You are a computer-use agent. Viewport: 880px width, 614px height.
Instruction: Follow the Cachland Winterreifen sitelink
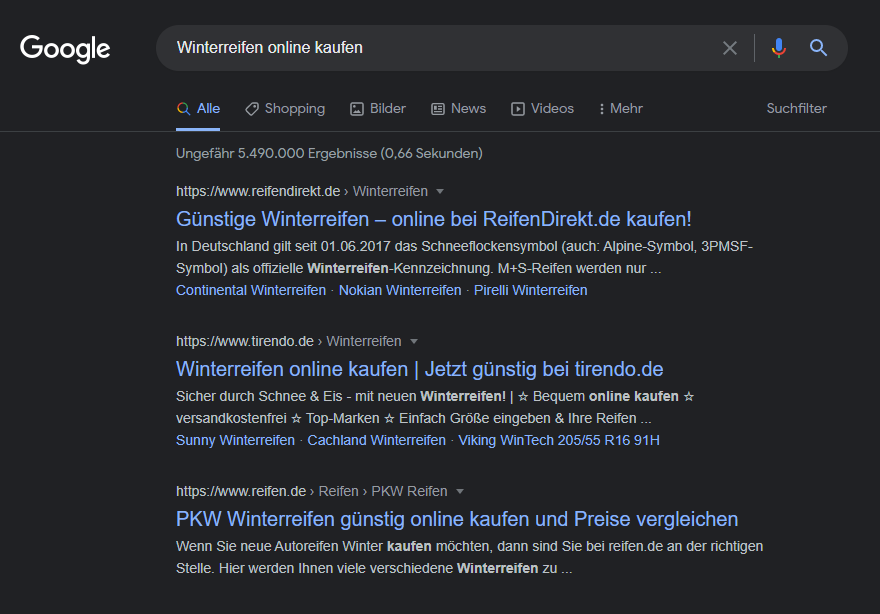[x=377, y=441]
